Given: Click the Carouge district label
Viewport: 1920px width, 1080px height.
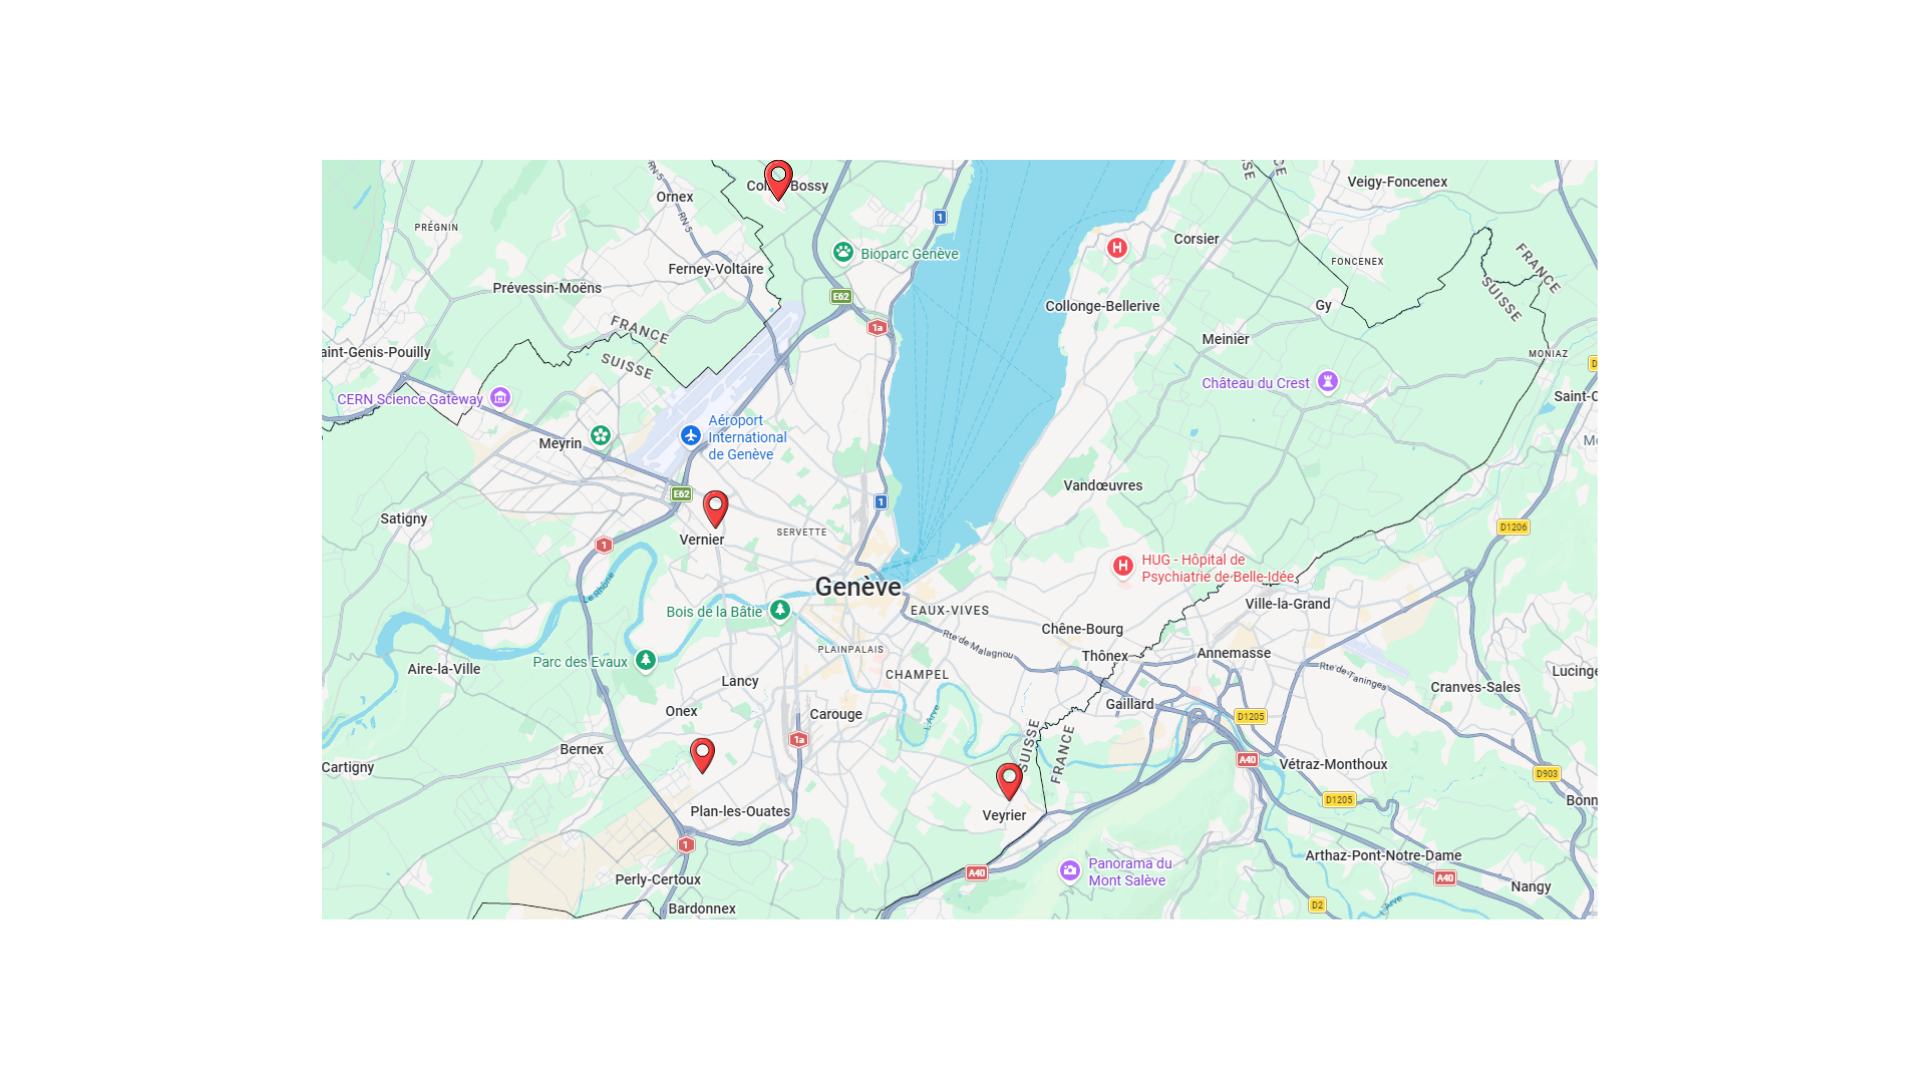Looking at the screenshot, I should click(836, 714).
